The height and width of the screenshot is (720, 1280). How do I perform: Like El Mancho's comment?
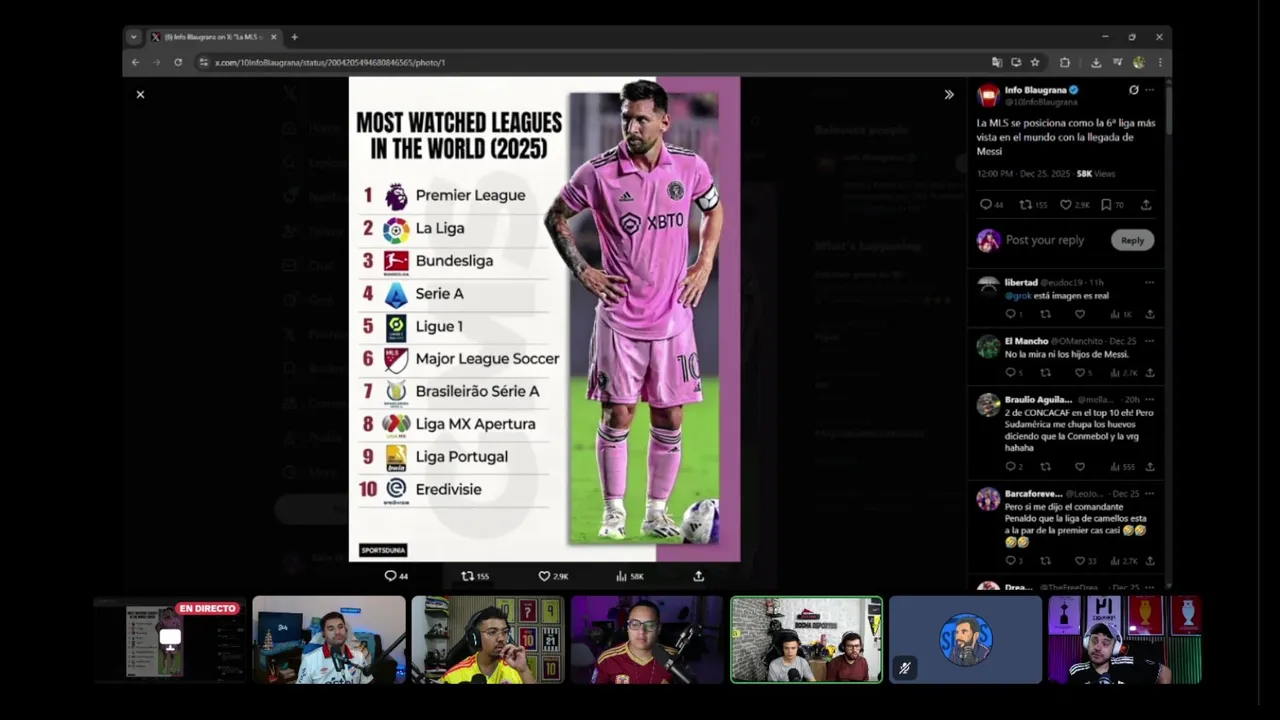tap(1082, 373)
